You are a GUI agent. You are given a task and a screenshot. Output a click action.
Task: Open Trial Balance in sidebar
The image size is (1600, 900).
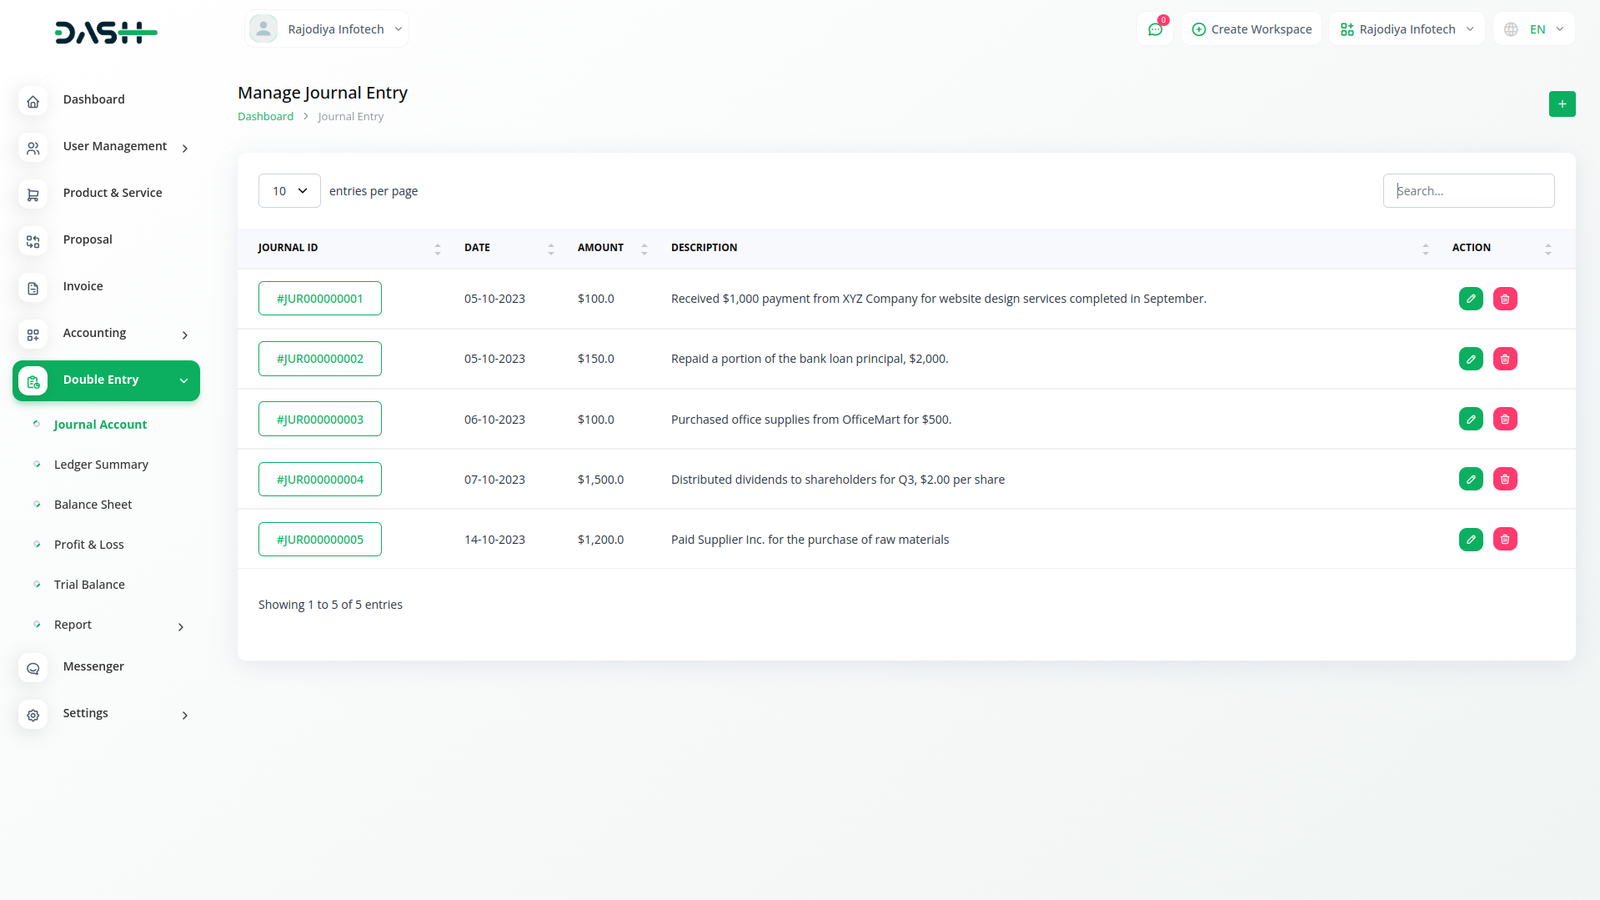(x=89, y=585)
